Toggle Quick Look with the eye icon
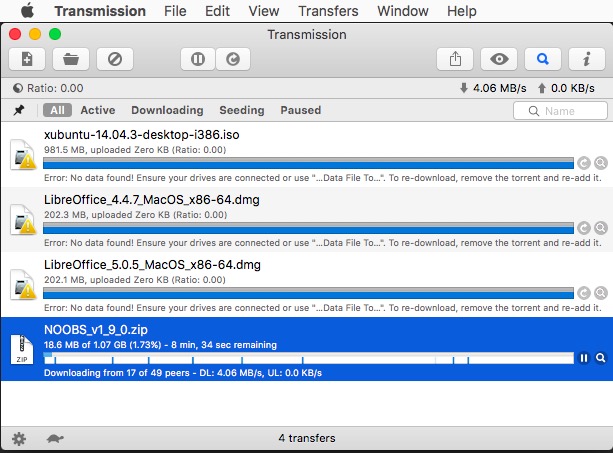Viewport: 613px width, 453px height. click(x=499, y=59)
